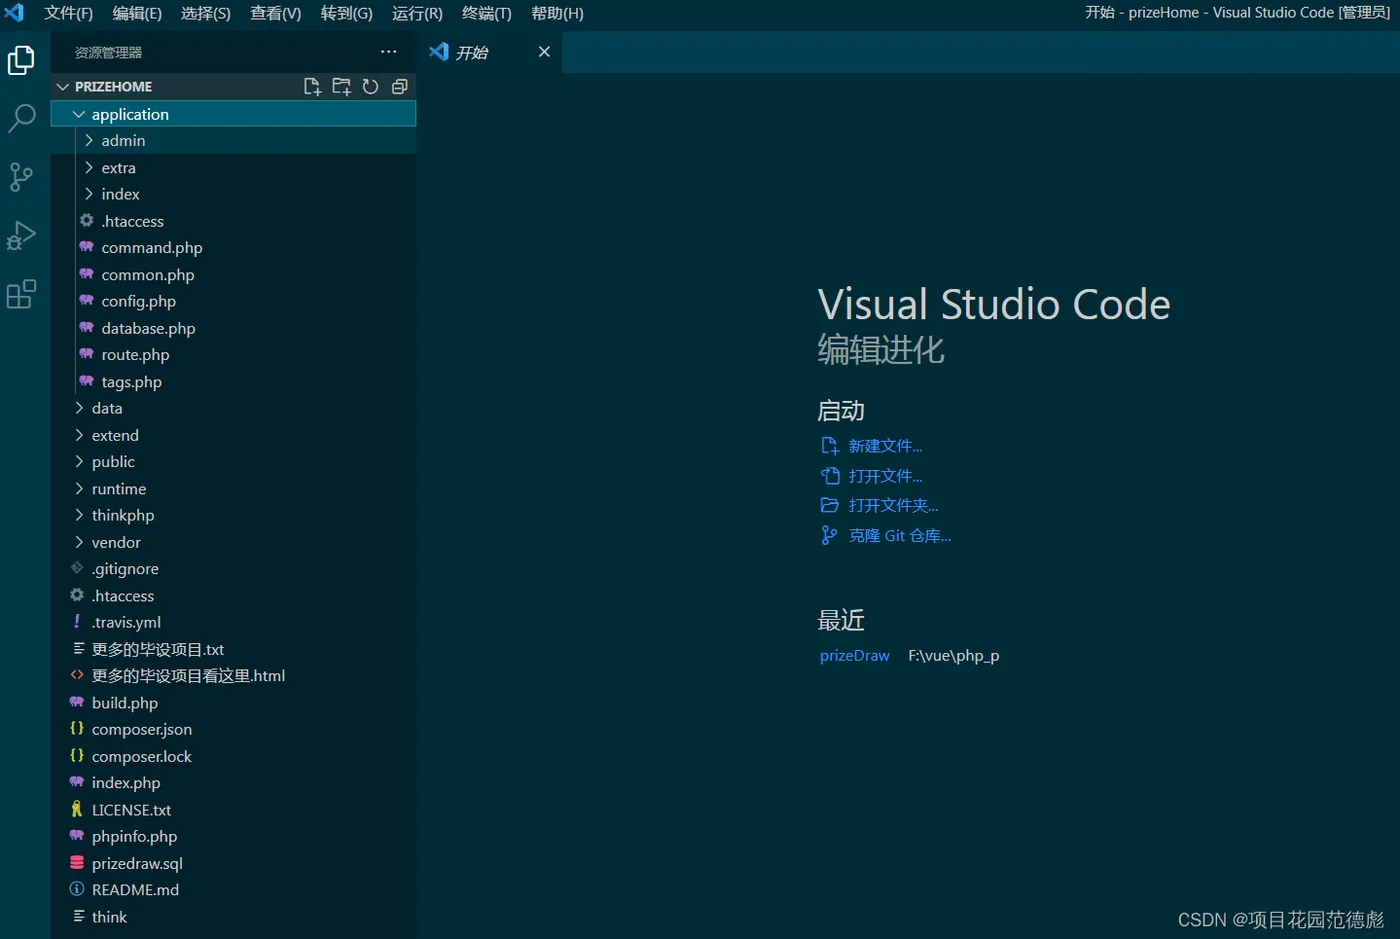Open common.php in the file tree

pos(233,275)
